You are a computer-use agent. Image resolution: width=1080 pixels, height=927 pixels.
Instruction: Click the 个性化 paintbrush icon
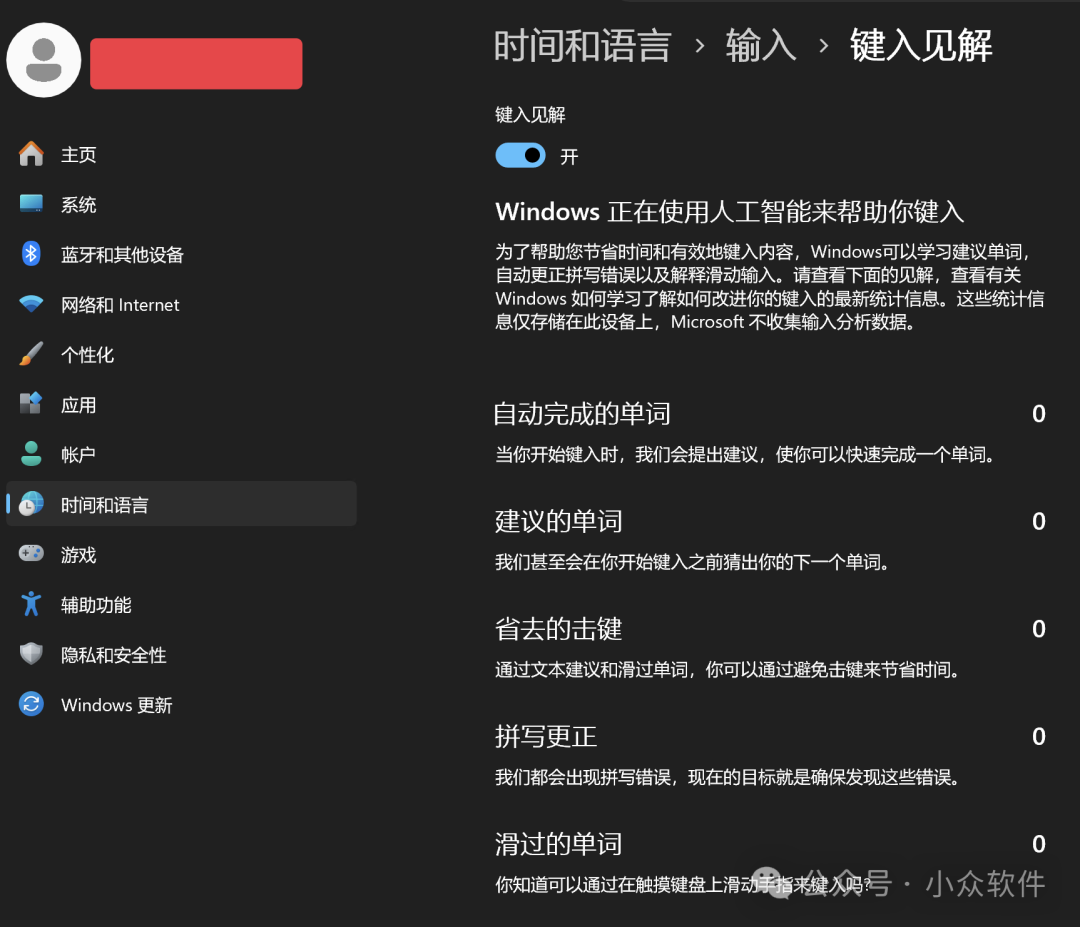point(33,354)
